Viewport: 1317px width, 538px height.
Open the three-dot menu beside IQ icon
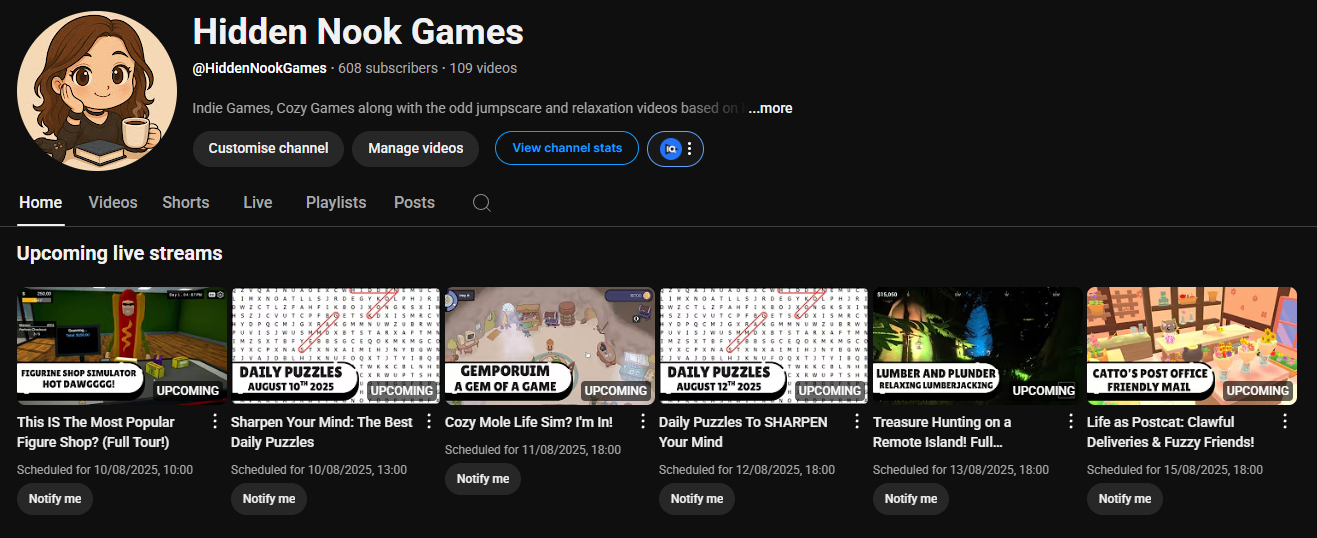[x=689, y=149]
